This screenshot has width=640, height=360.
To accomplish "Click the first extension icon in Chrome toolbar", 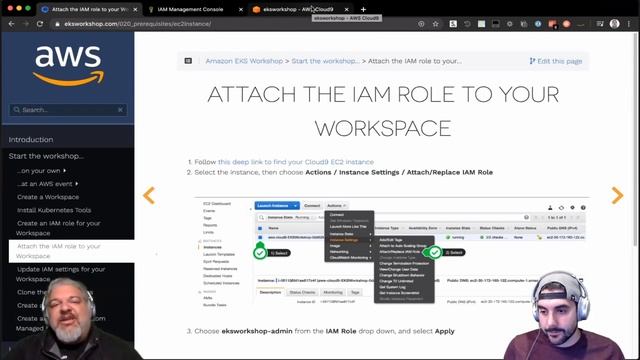I will point(453,24).
